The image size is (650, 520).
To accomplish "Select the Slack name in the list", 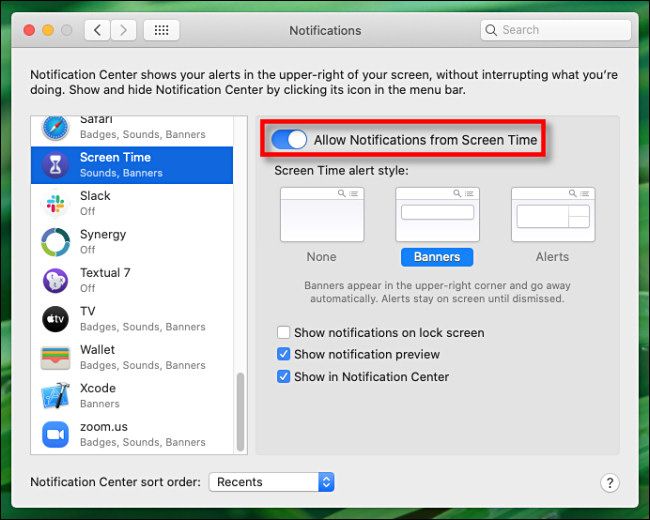I will (x=95, y=196).
